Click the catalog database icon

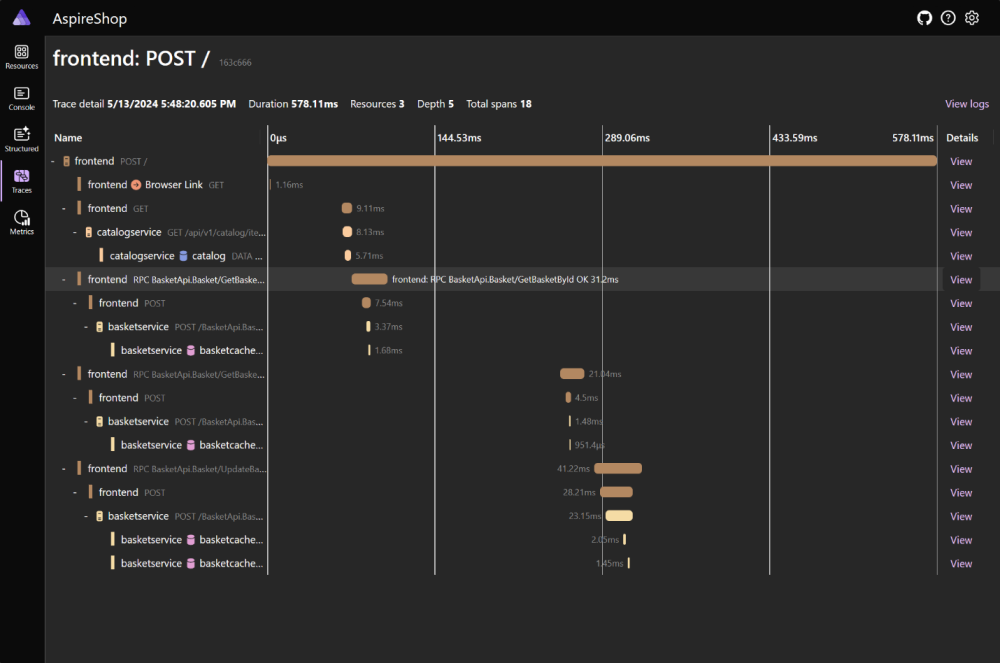point(183,256)
